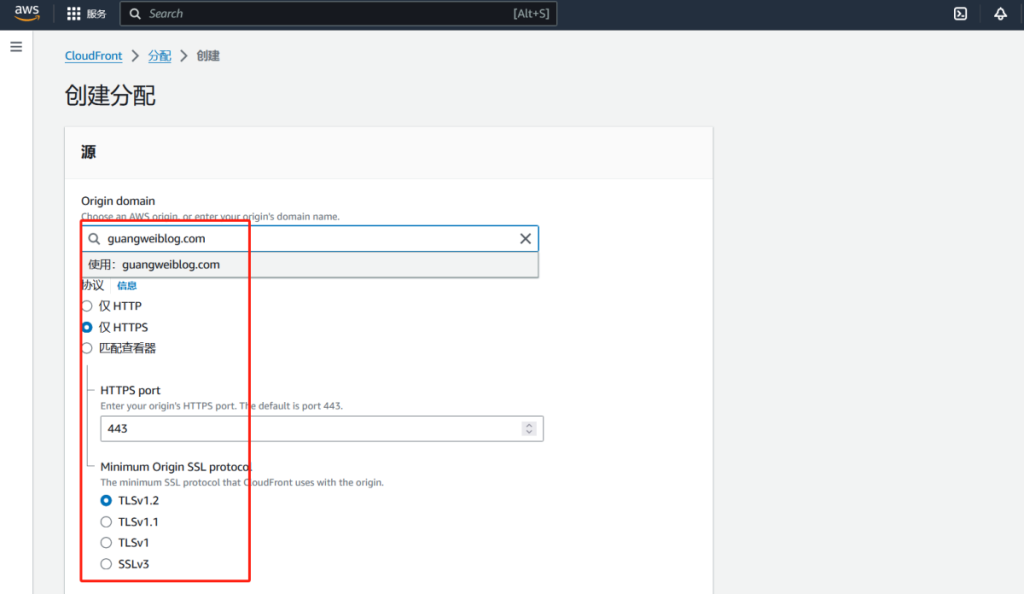Image resolution: width=1024 pixels, height=594 pixels.
Task: Click the Origin domain label
Action: point(118,201)
